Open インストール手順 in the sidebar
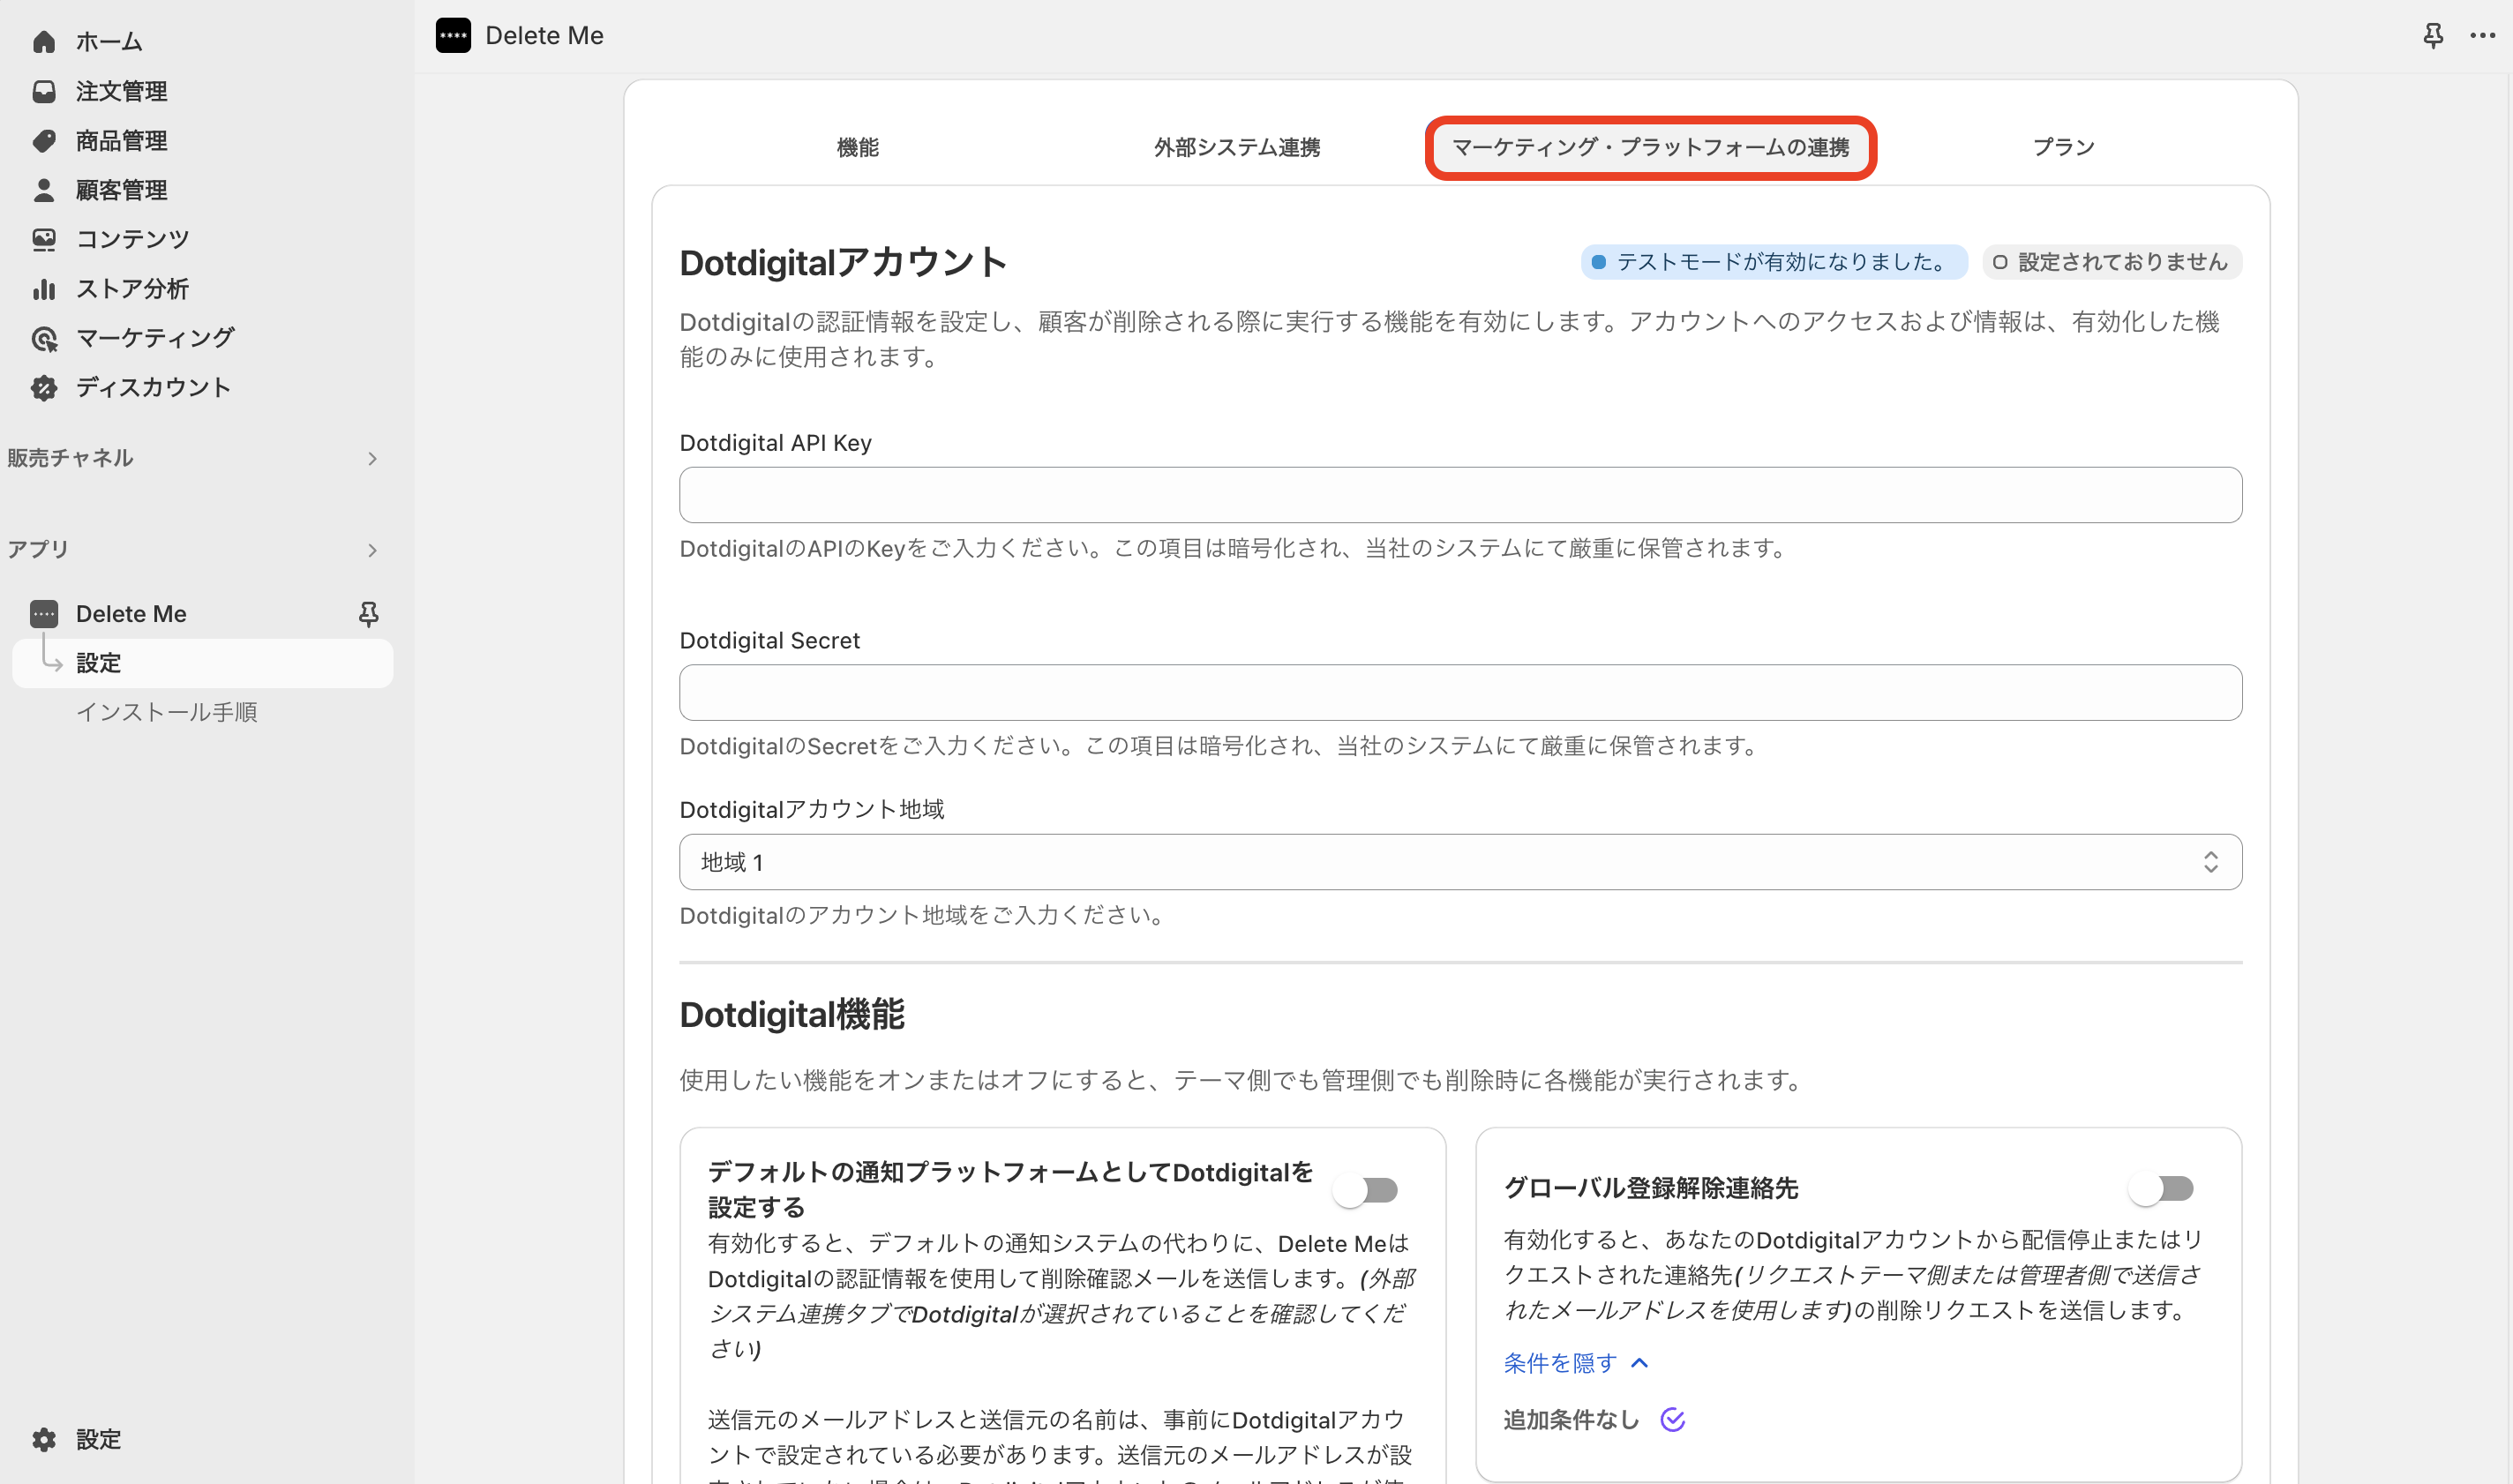 pos(167,712)
